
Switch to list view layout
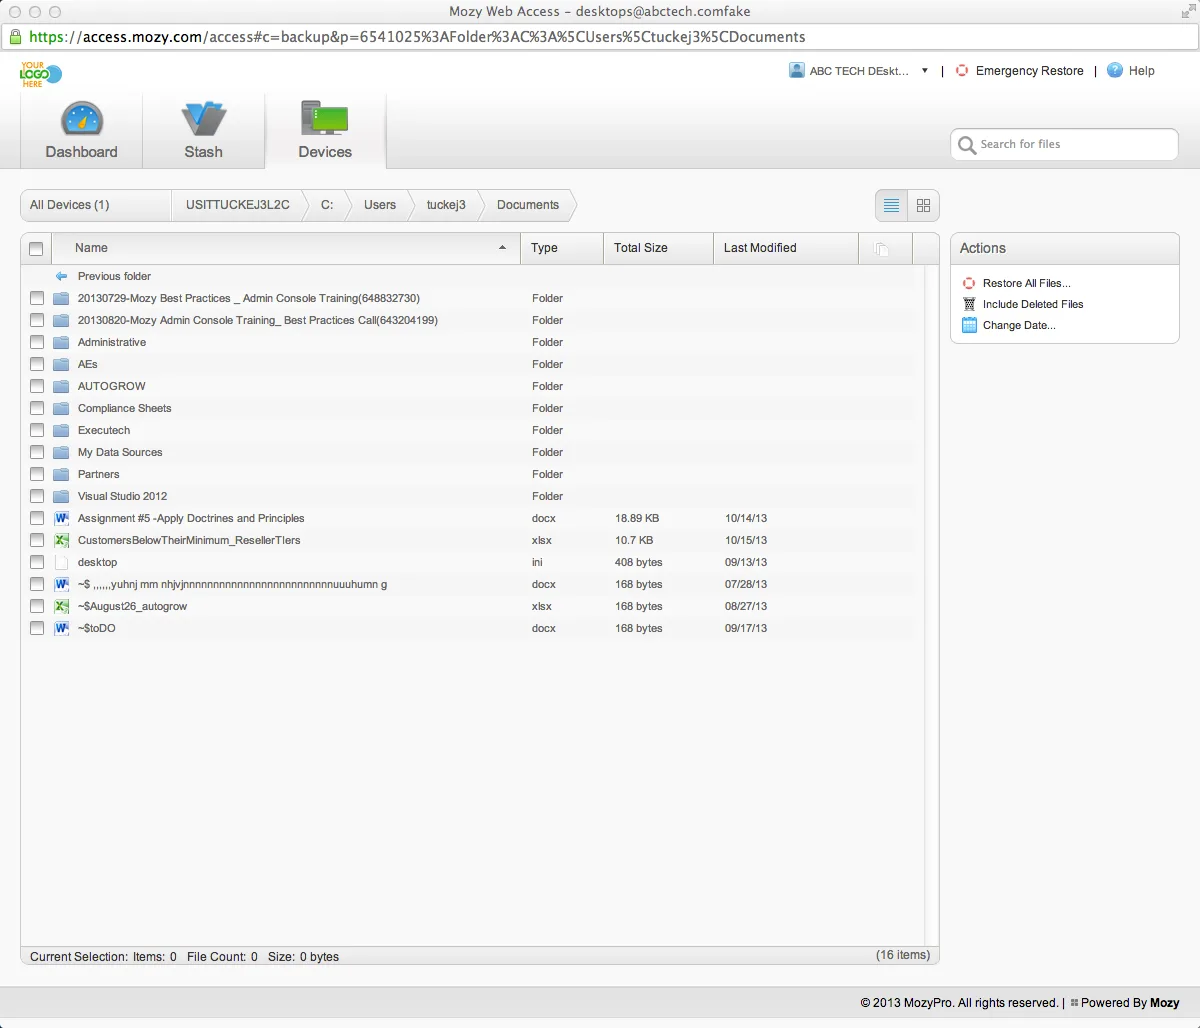[892, 205]
